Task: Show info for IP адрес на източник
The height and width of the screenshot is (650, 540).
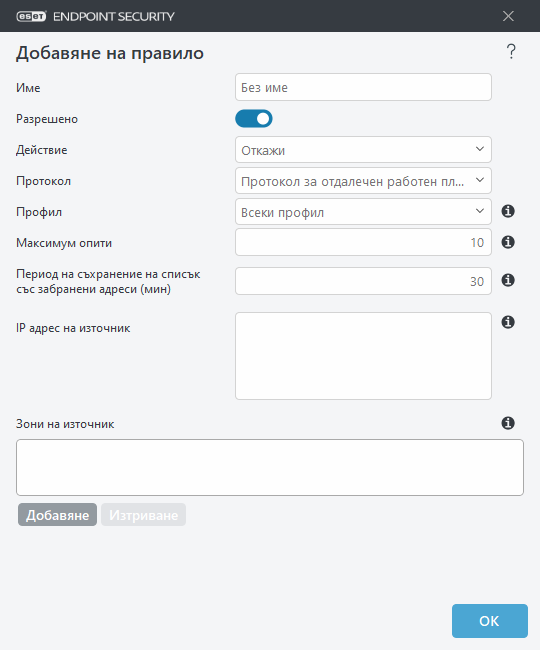Action: point(508,322)
